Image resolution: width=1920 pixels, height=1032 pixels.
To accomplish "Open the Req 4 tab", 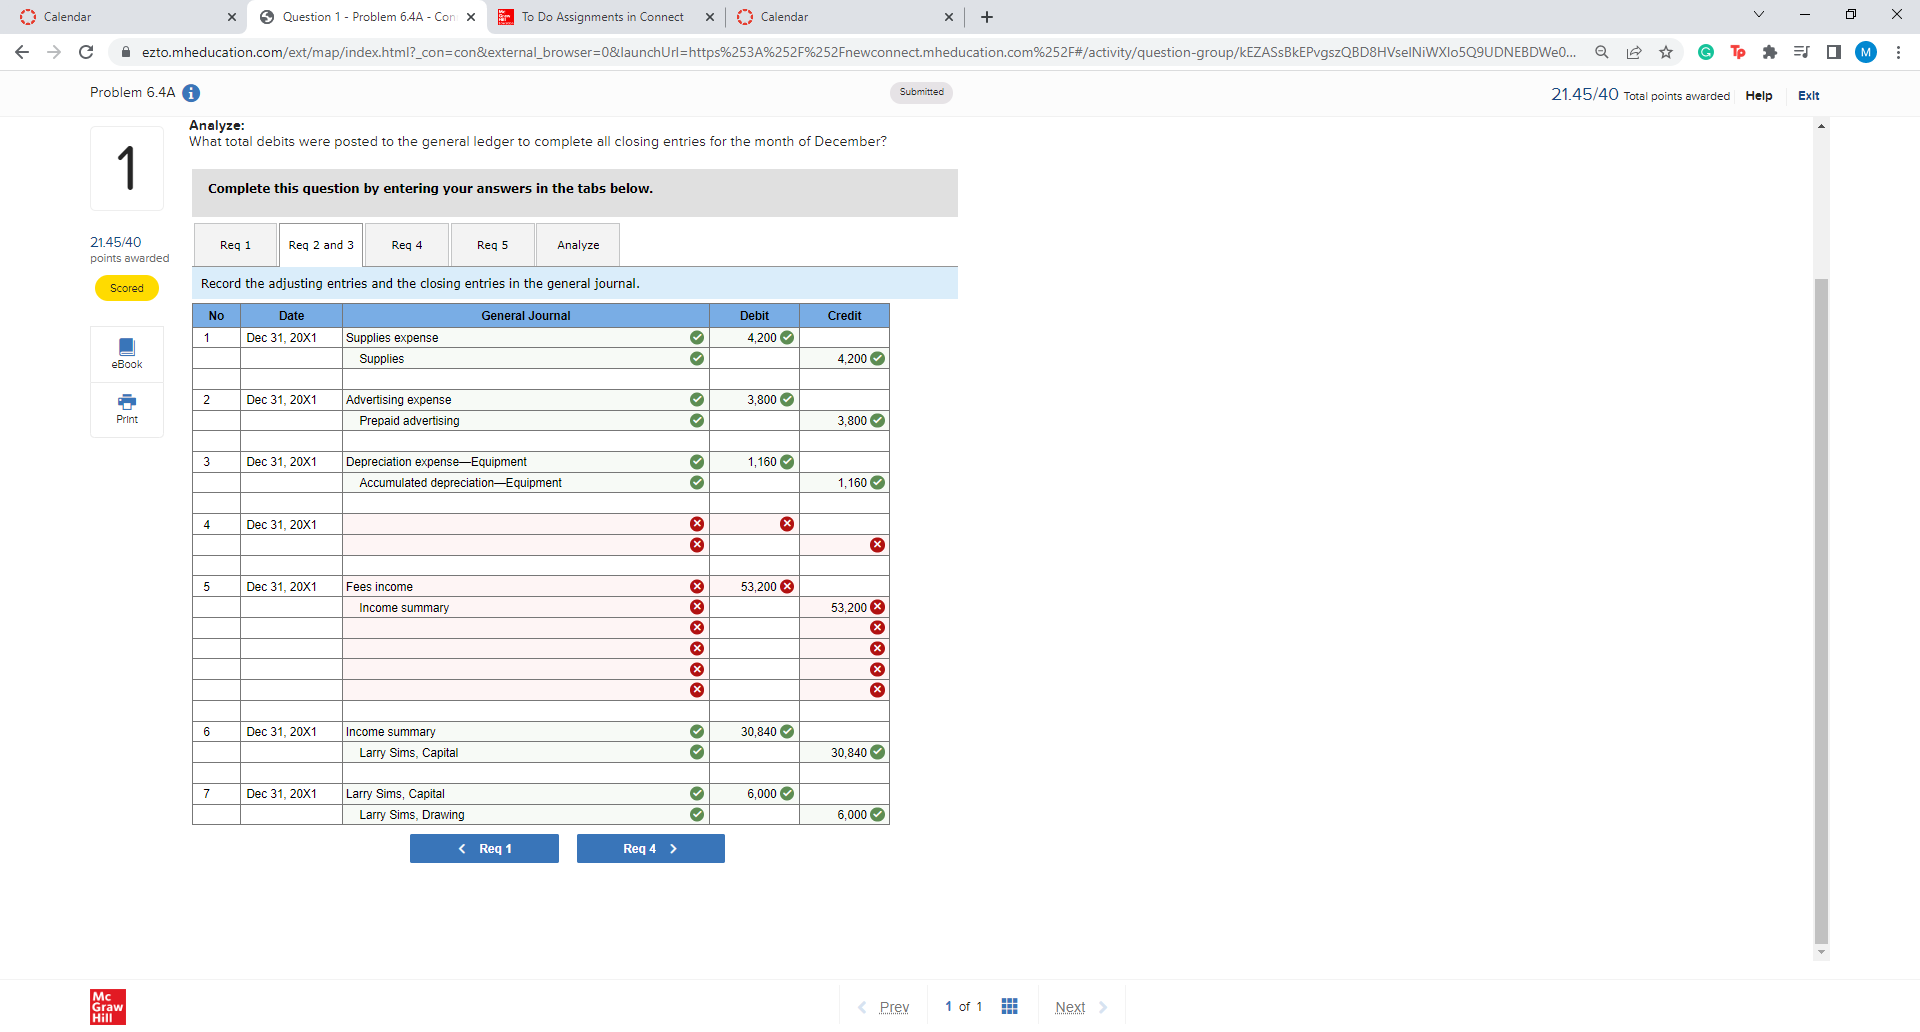I will 407,245.
